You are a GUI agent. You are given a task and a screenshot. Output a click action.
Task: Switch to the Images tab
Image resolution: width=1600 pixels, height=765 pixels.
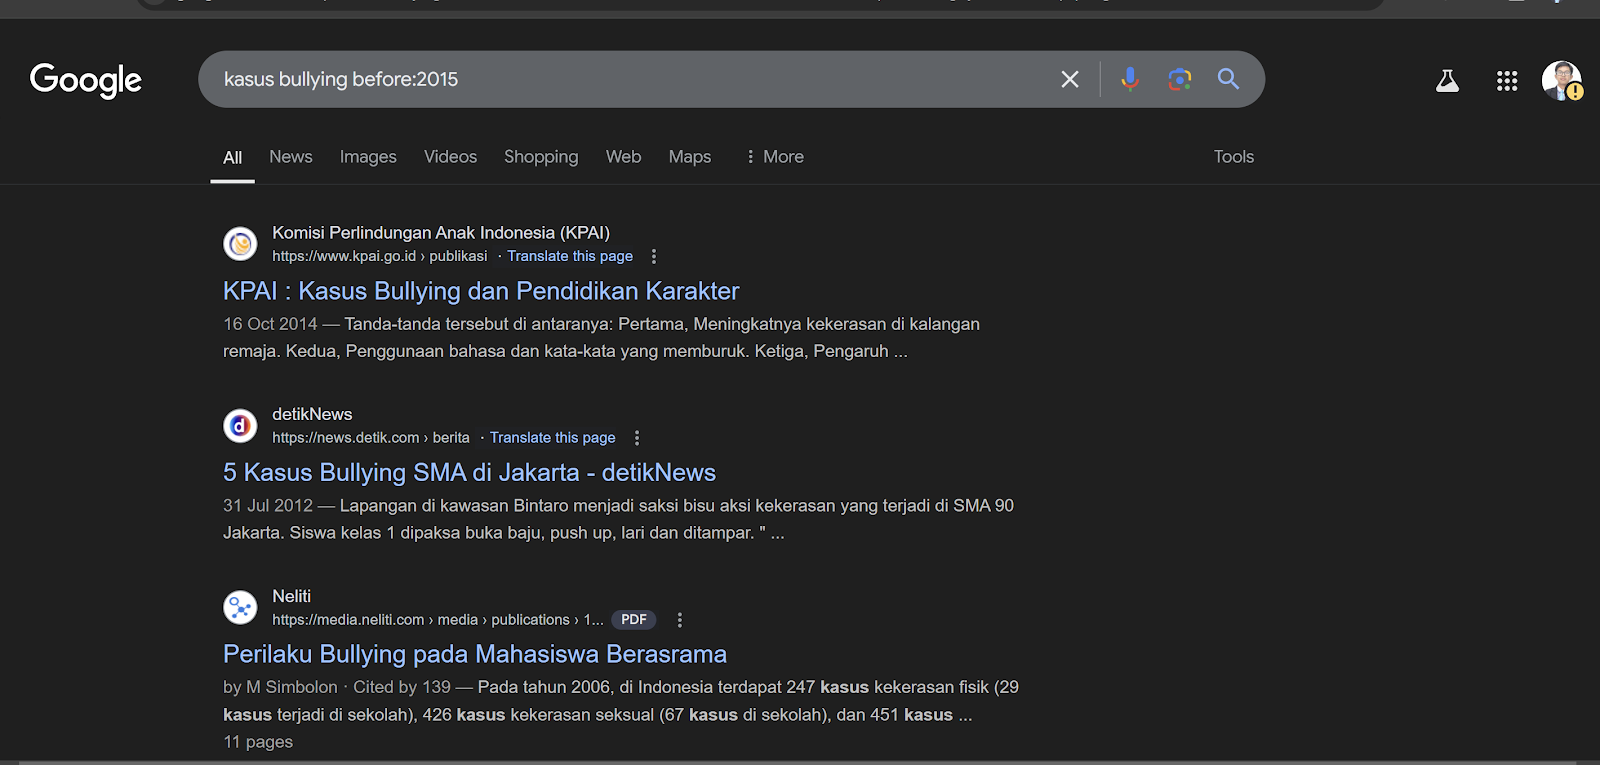pyautogui.click(x=368, y=157)
